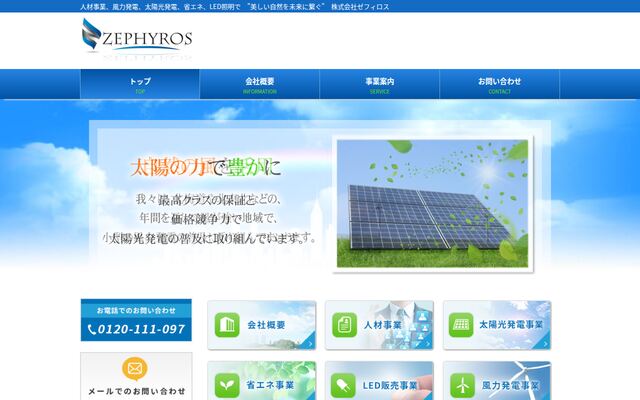Open the 会社概要 navigation tab
Screen dimensions: 640x400
tap(260, 84)
